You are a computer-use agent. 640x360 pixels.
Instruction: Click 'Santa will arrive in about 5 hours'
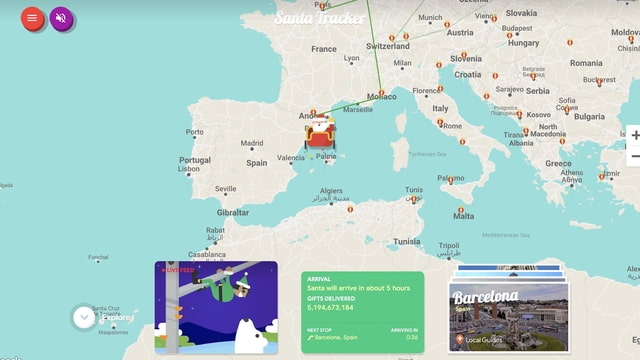click(358, 288)
